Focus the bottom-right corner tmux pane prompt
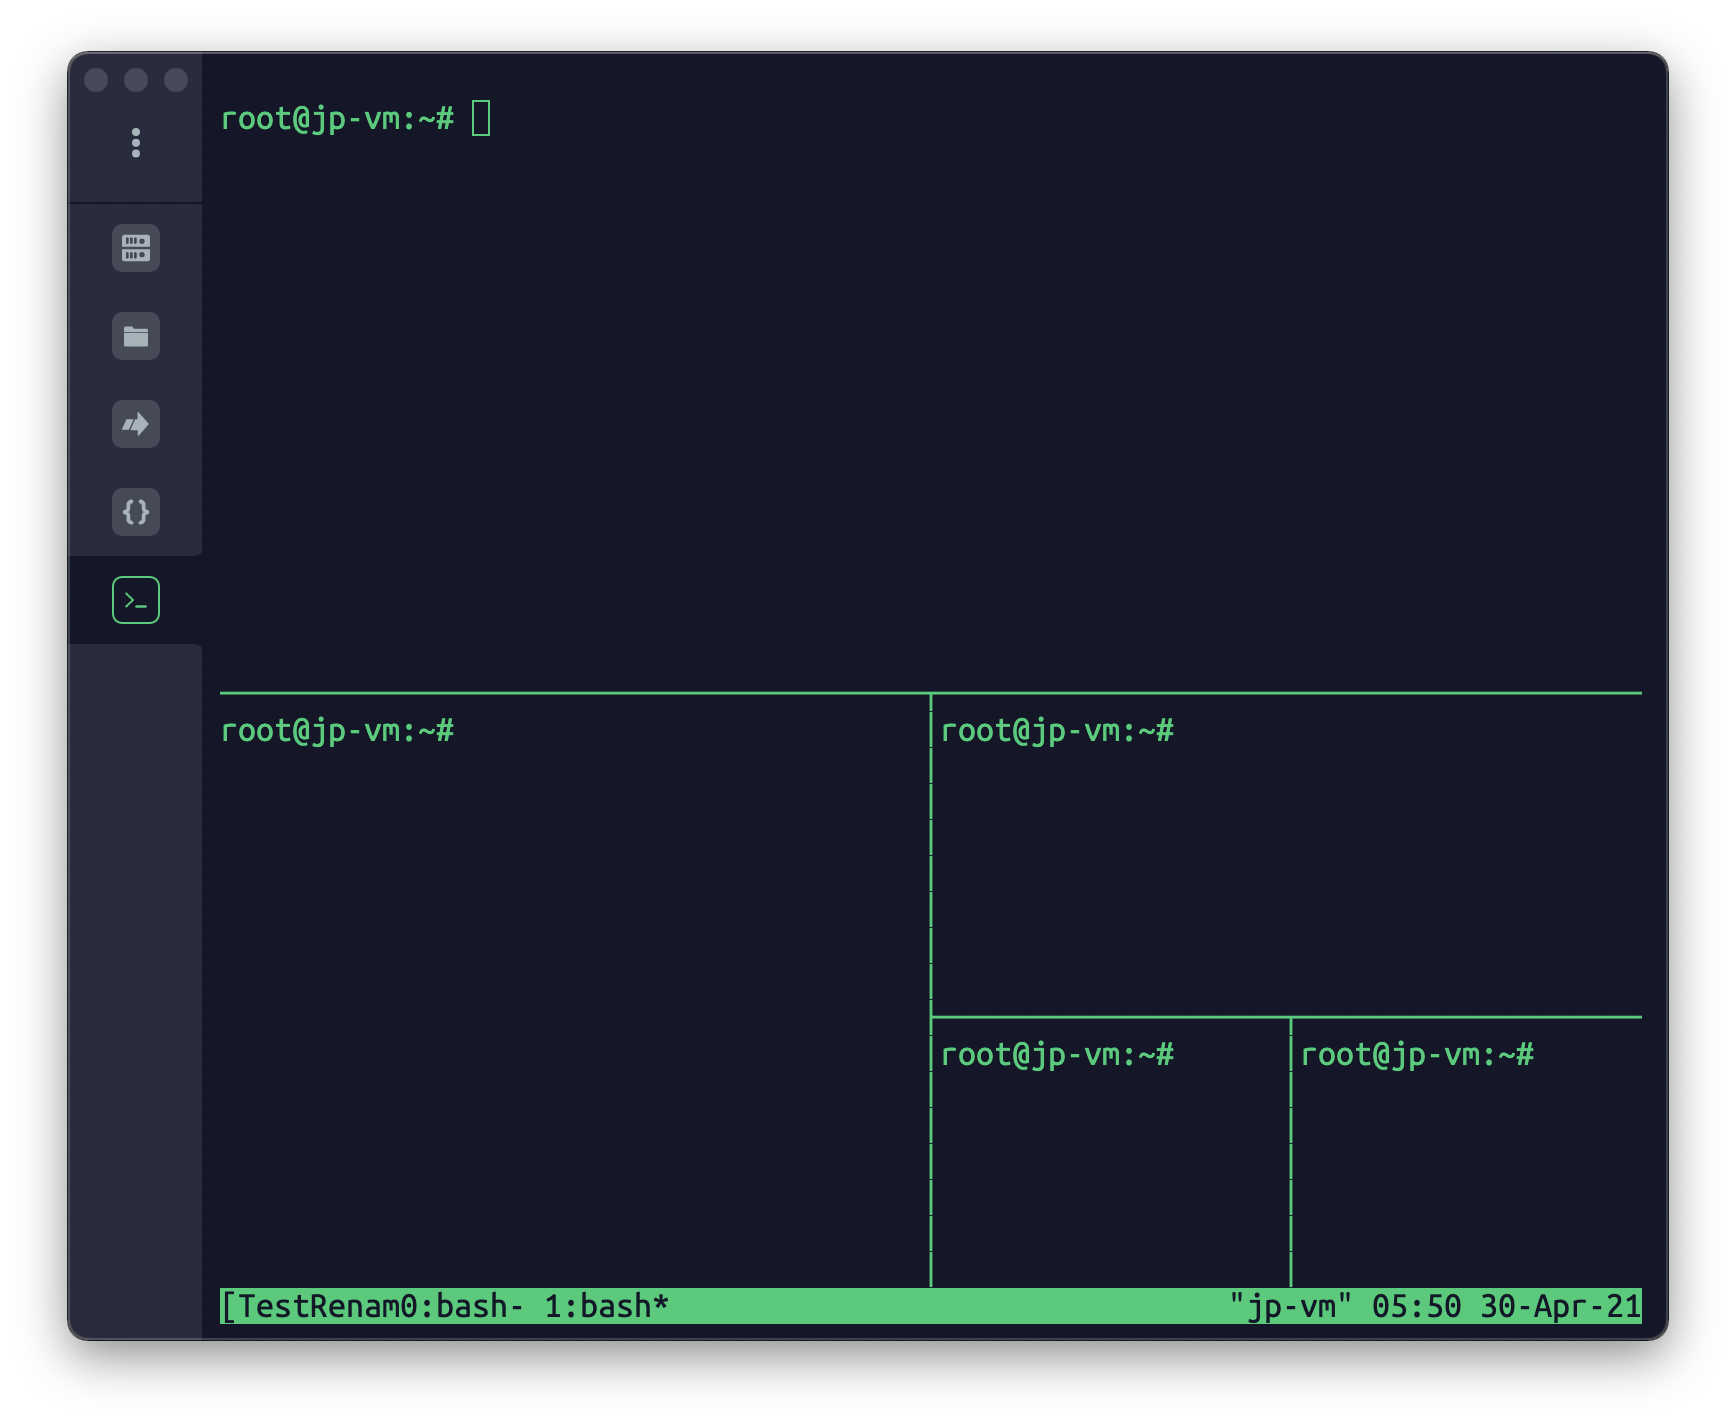The width and height of the screenshot is (1736, 1424). pyautogui.click(x=1416, y=1055)
